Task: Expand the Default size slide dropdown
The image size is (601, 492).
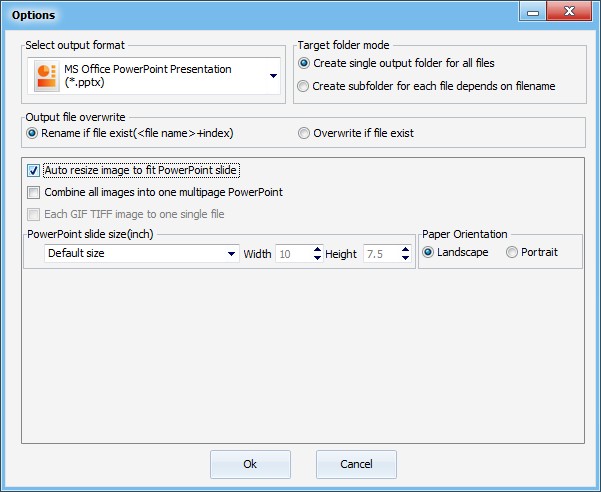Action: coord(232,254)
